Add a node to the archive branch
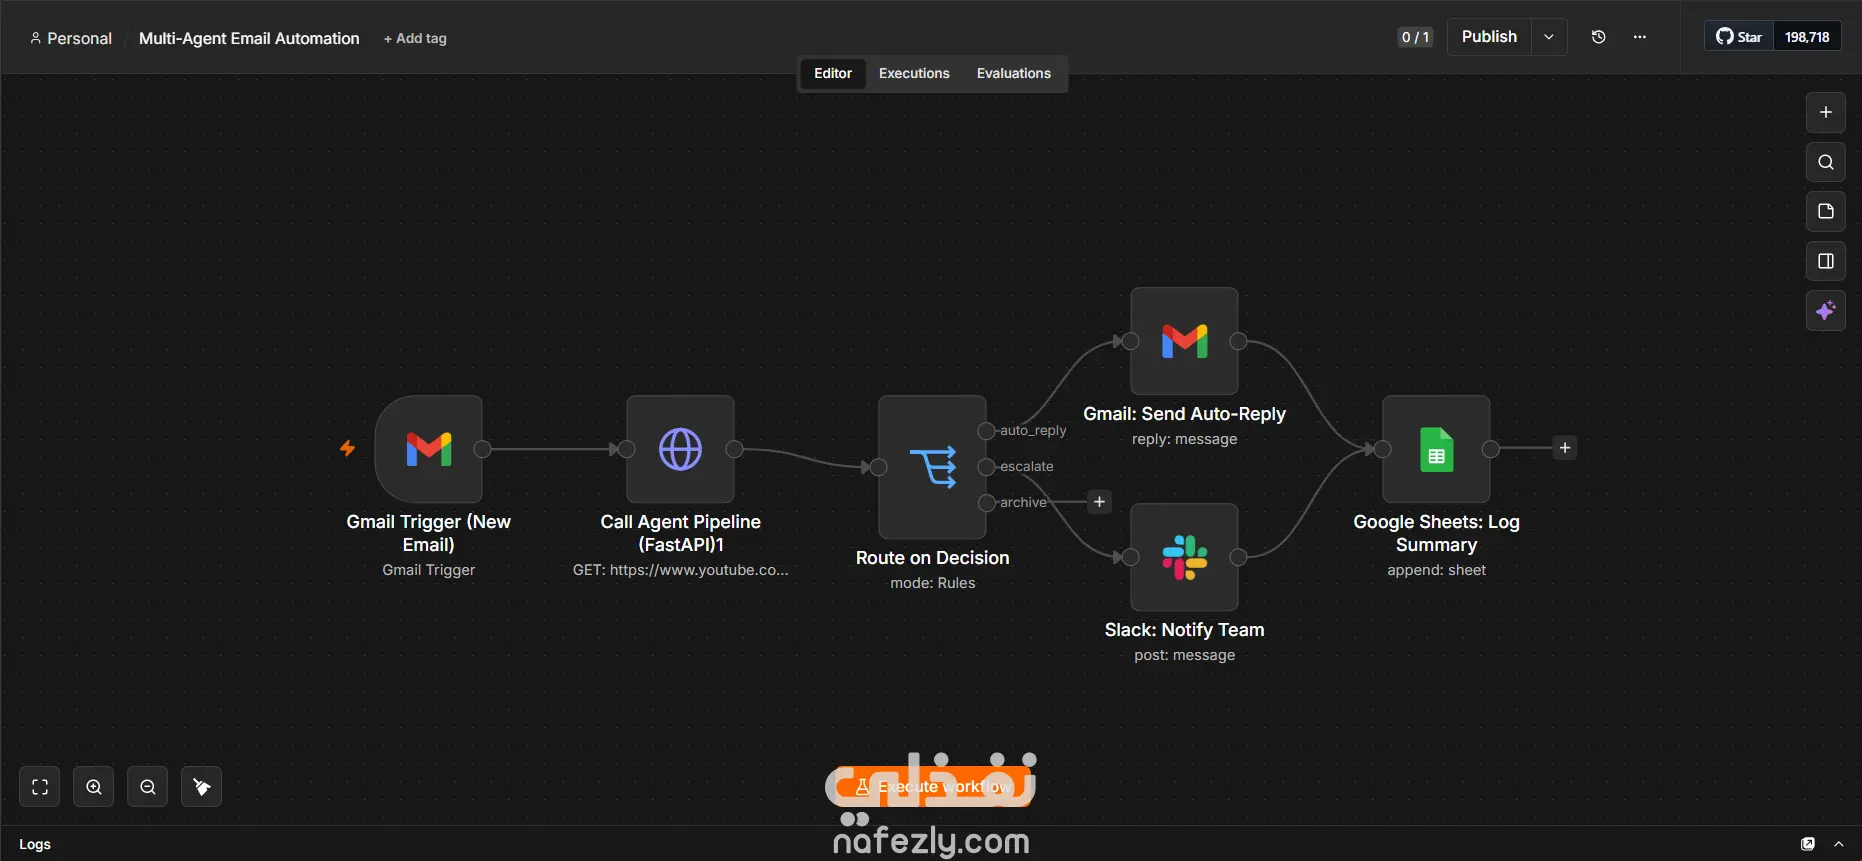 [x=1099, y=502]
